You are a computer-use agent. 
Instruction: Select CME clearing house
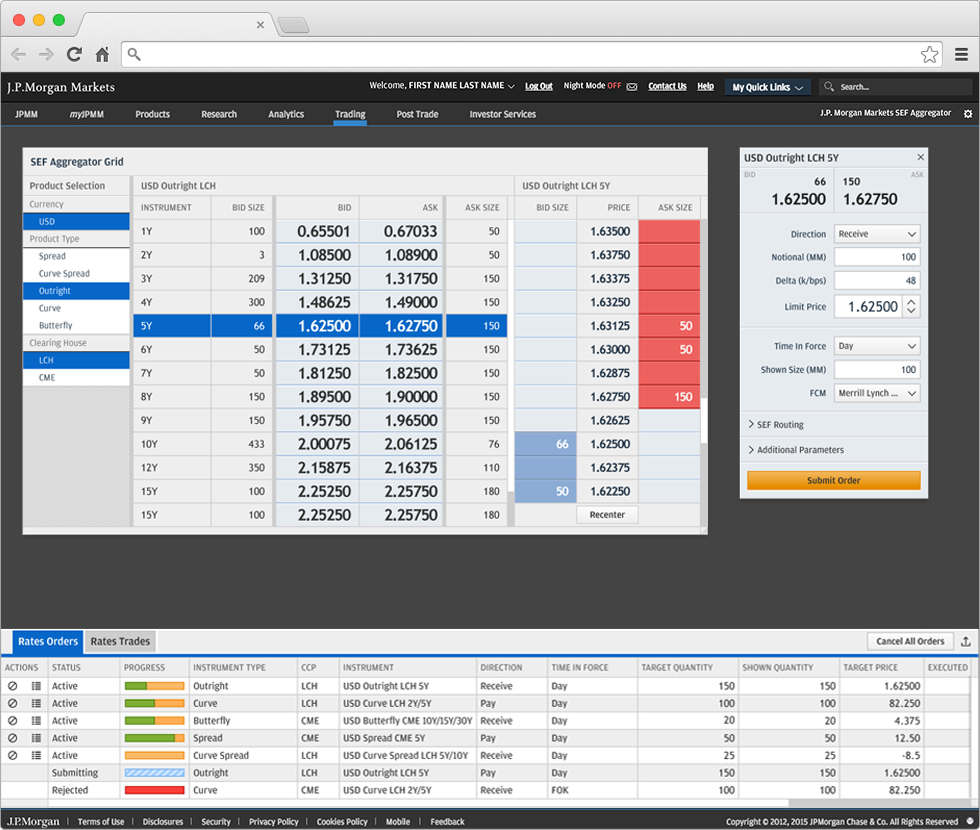(76, 378)
